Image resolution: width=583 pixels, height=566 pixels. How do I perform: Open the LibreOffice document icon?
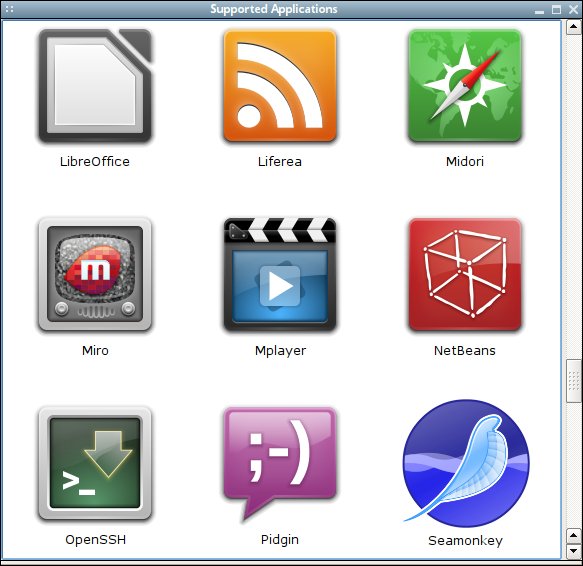95,86
